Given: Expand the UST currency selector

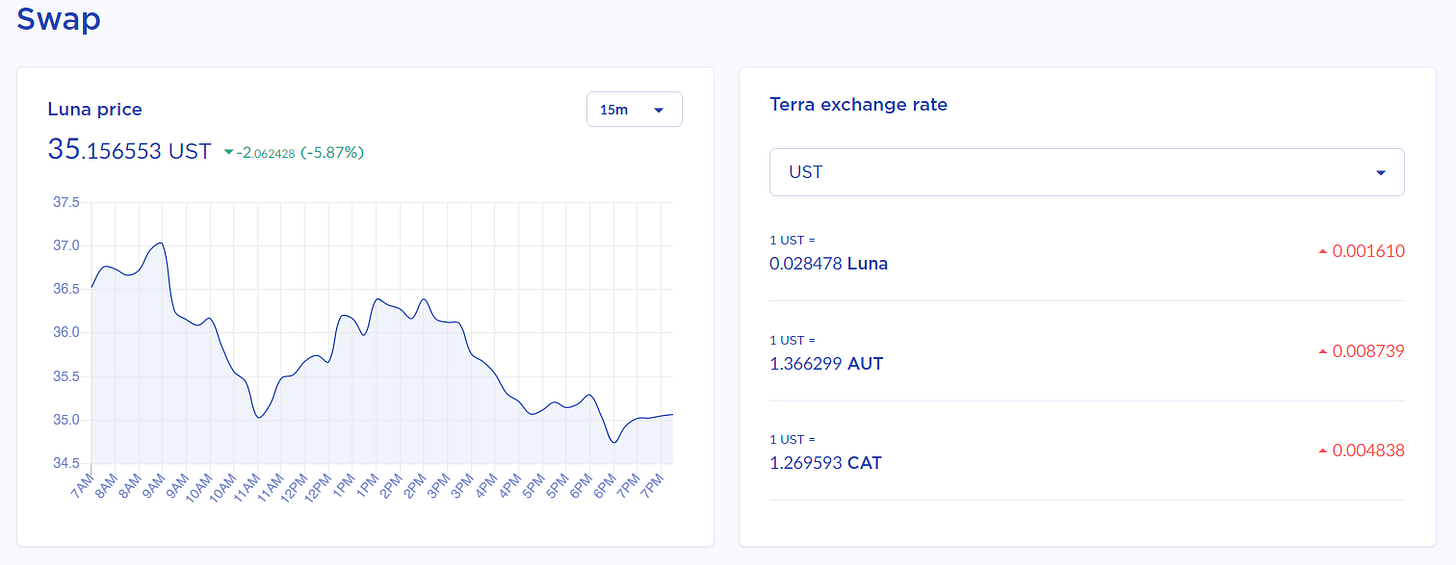Looking at the screenshot, I should (x=1086, y=172).
